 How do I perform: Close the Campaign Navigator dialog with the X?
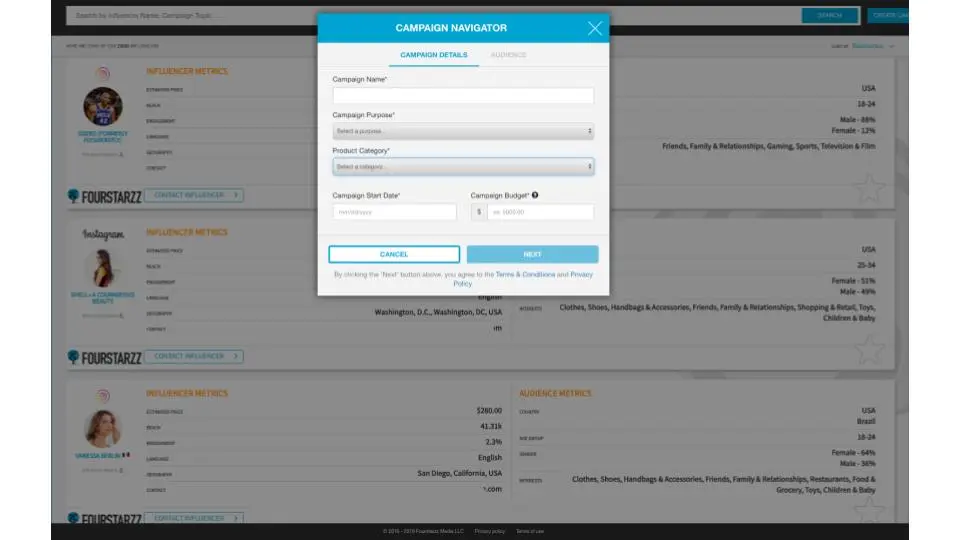(x=595, y=28)
